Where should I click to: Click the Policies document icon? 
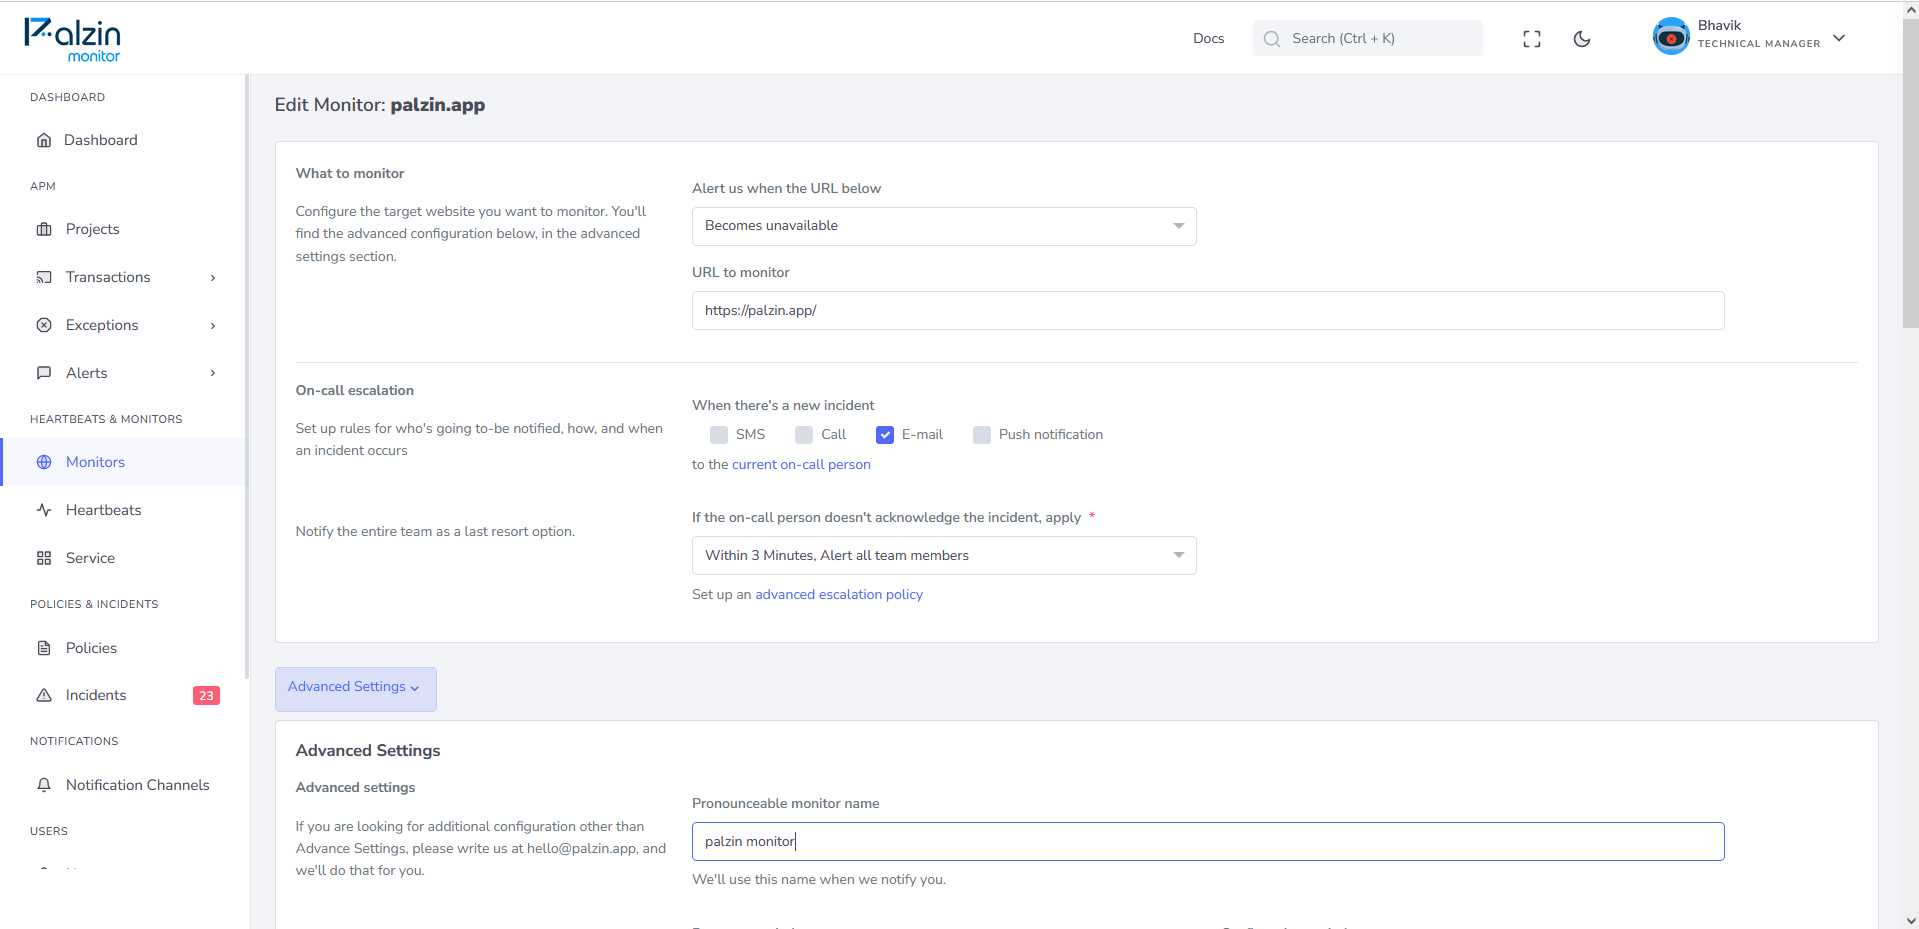[x=44, y=648]
